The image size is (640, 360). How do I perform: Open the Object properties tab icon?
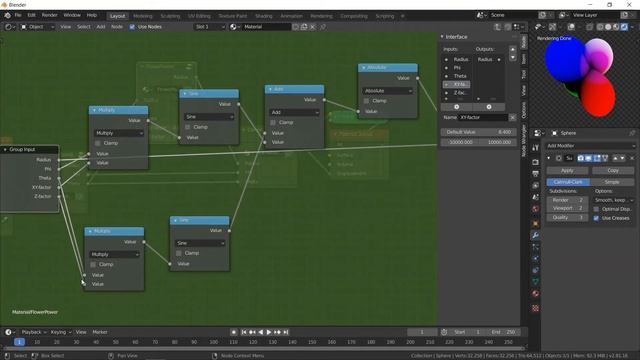tap(536, 223)
